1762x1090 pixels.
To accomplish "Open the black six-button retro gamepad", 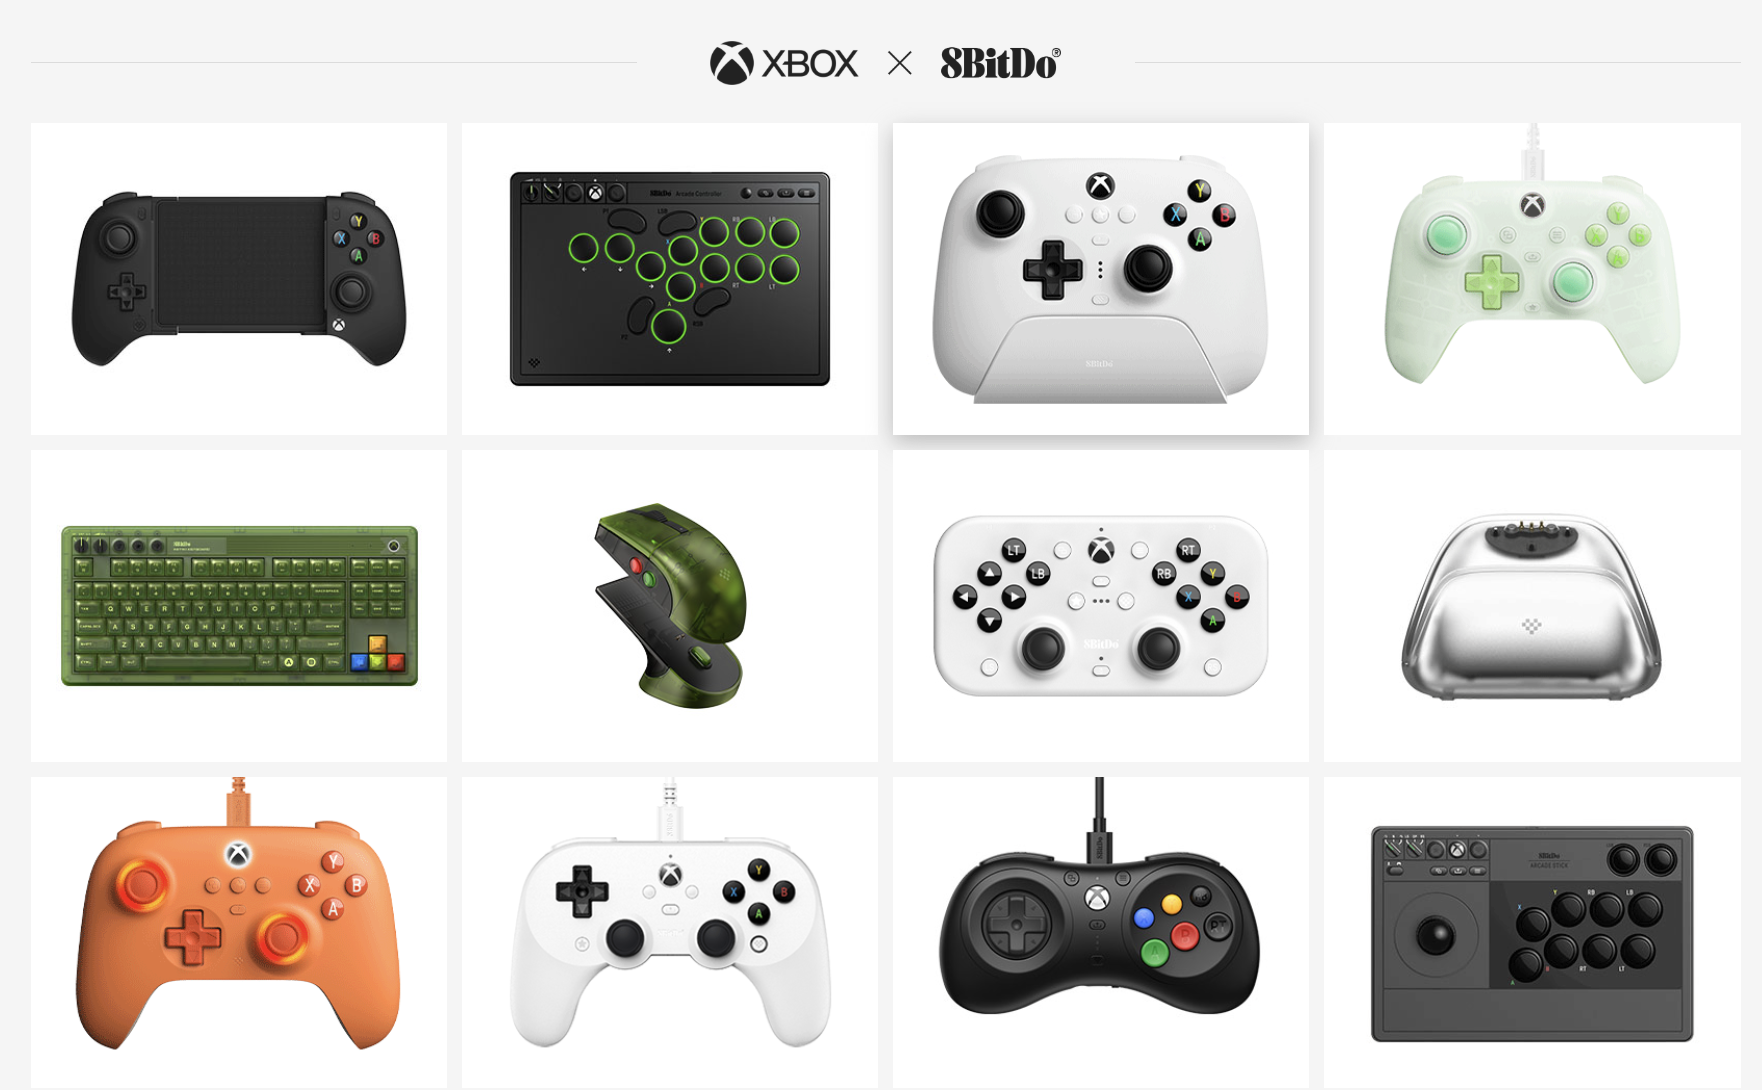I will pos(1101,932).
